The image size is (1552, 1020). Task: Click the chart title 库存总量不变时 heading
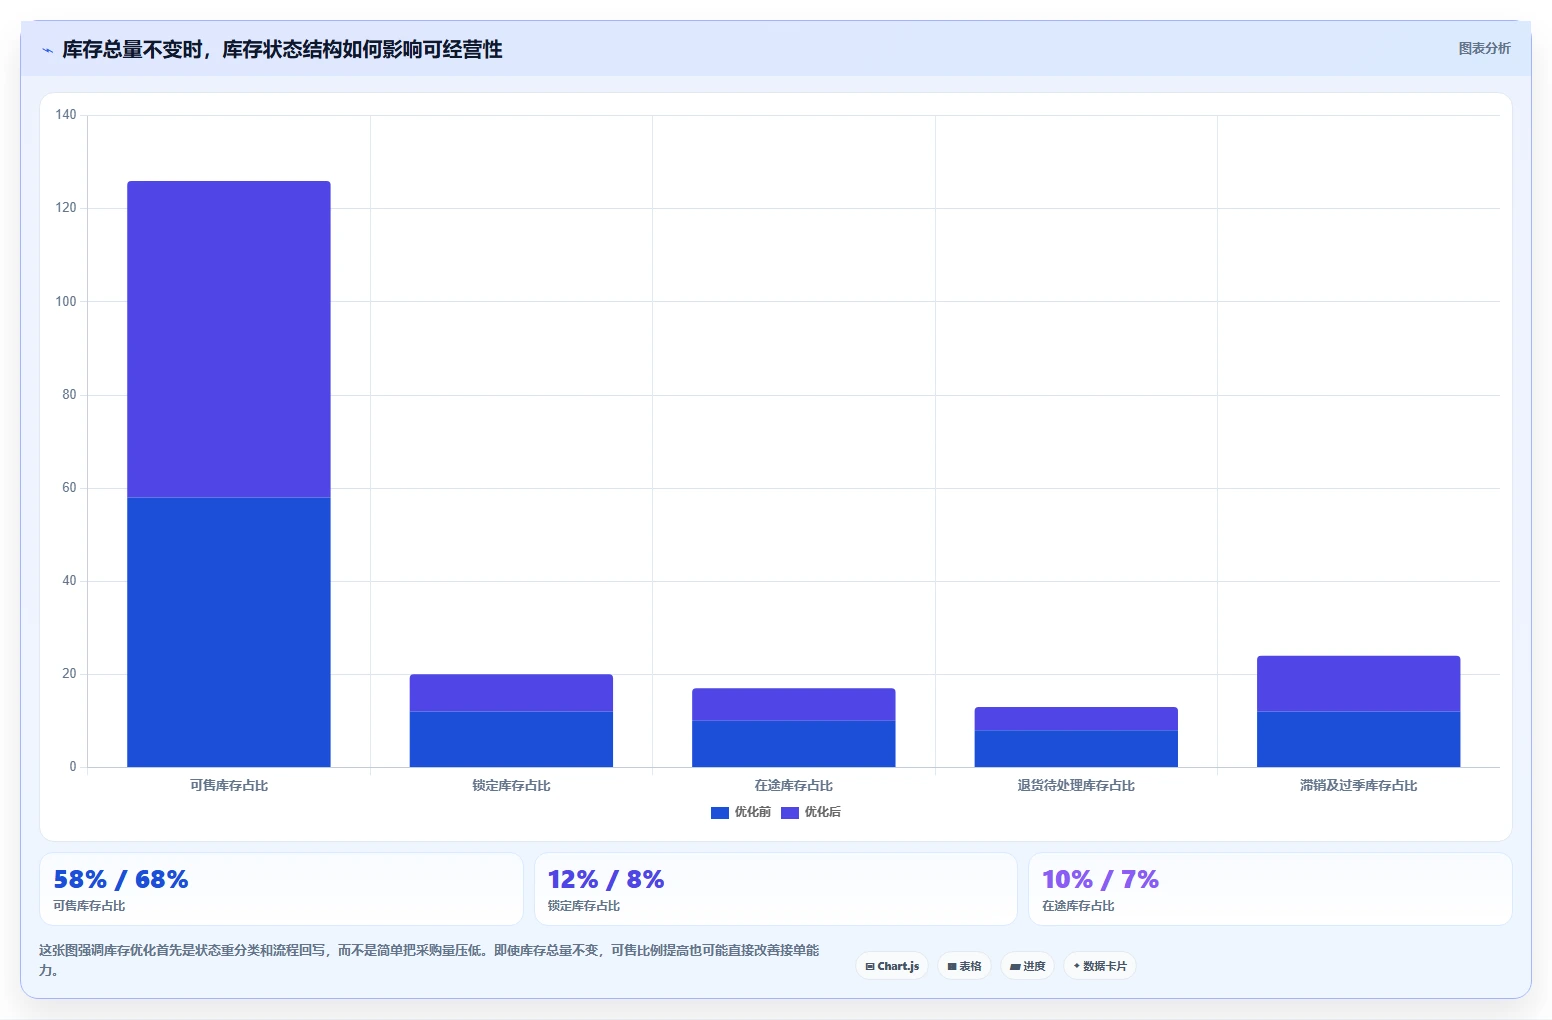(282, 50)
